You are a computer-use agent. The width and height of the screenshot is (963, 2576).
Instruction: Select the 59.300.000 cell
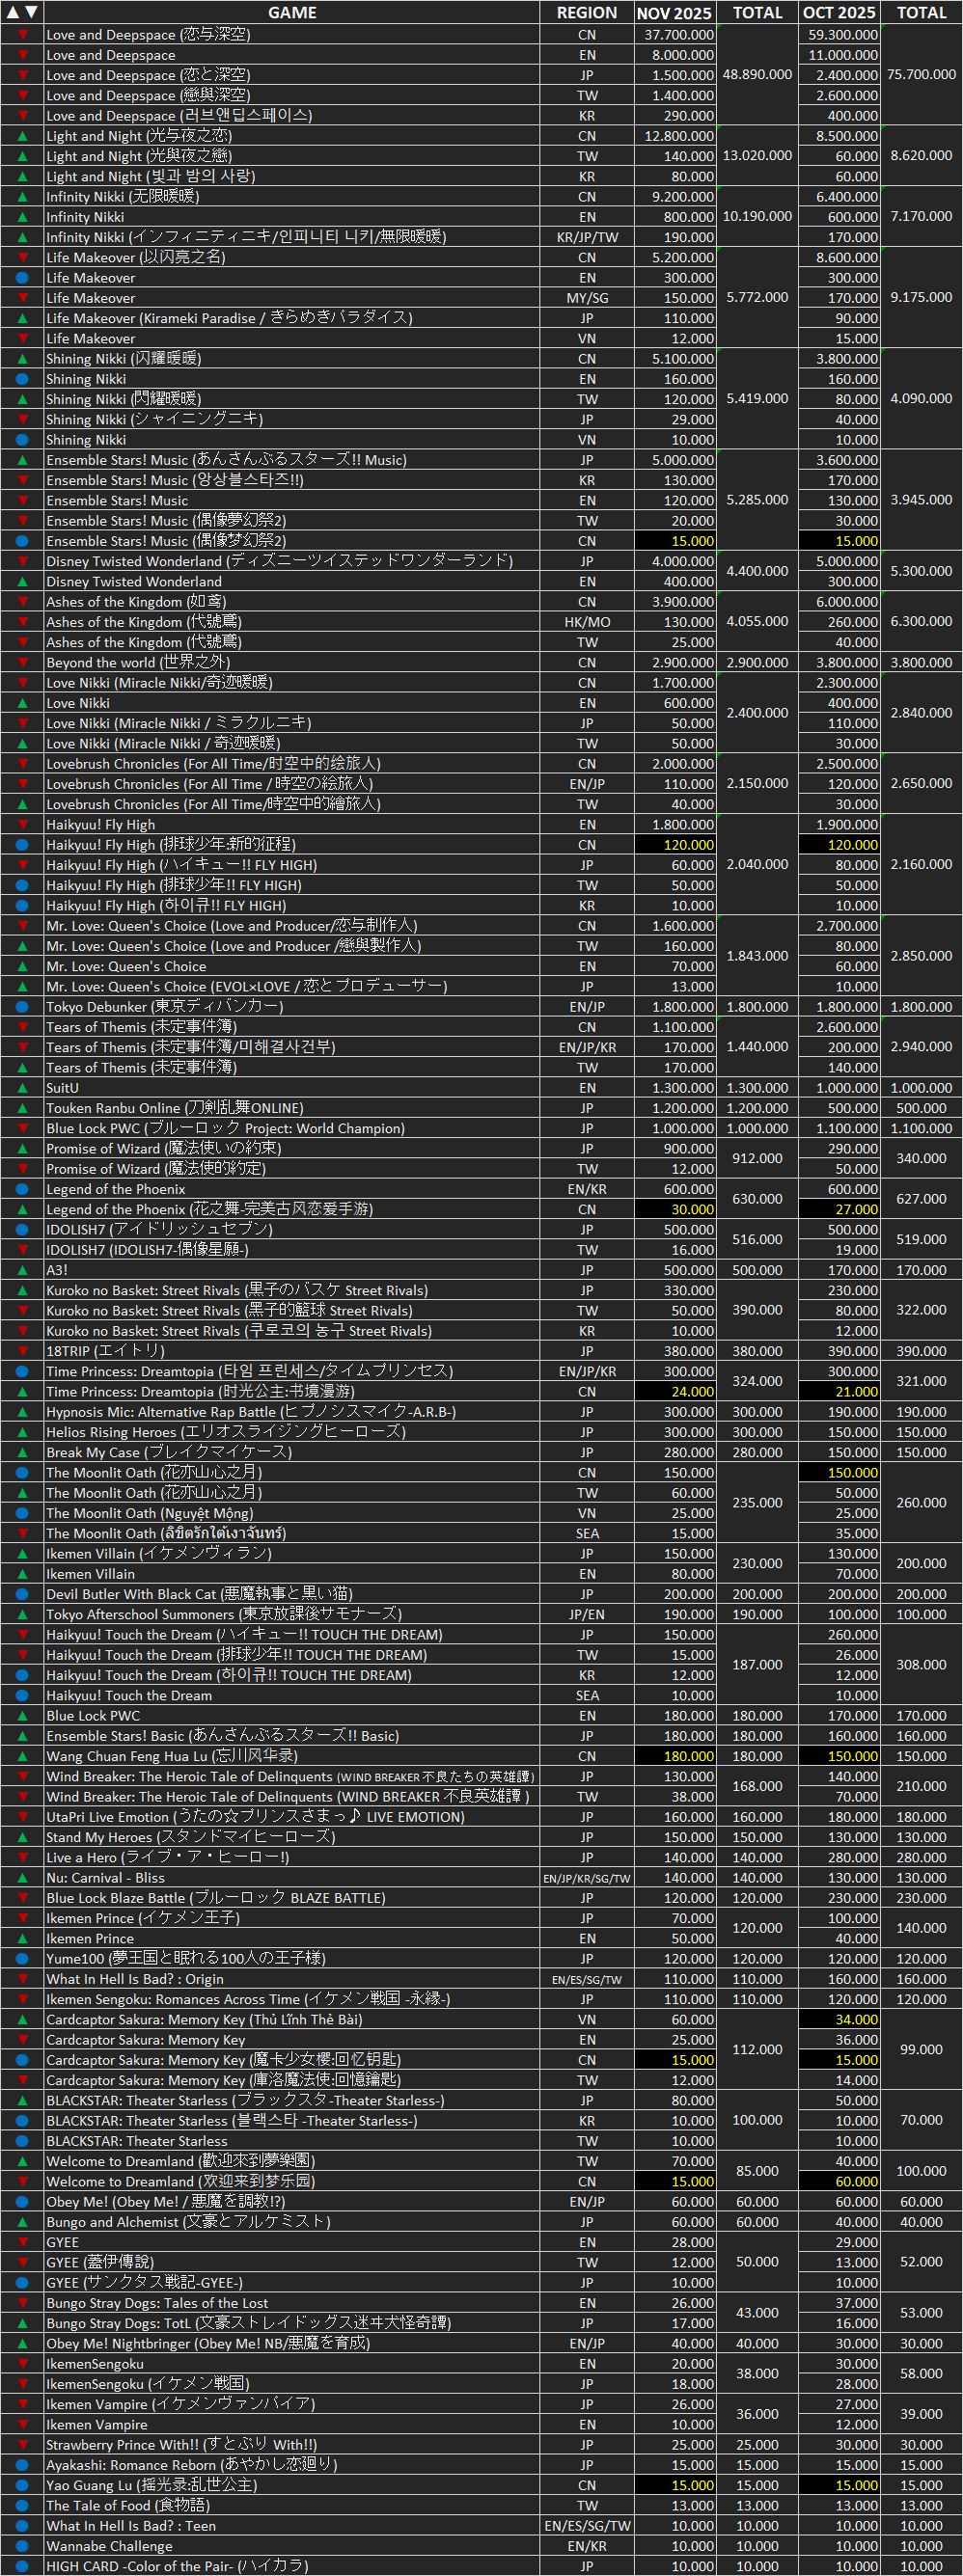click(839, 35)
